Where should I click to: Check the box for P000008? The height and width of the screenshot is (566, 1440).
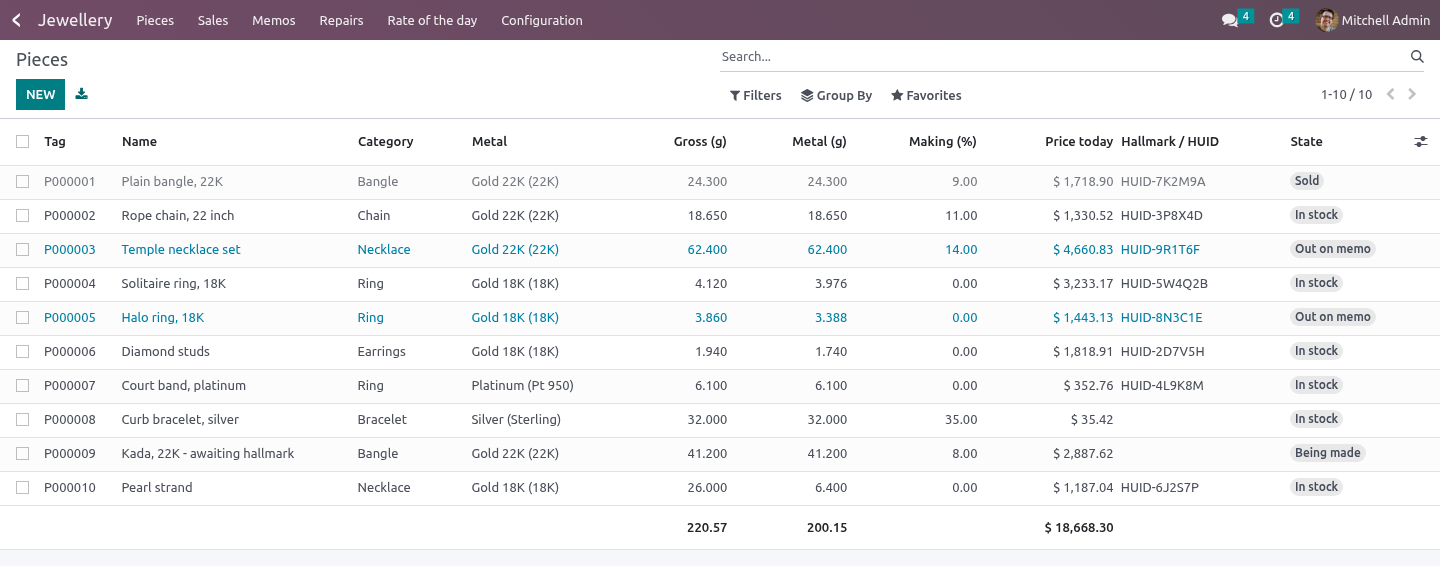[22, 420]
